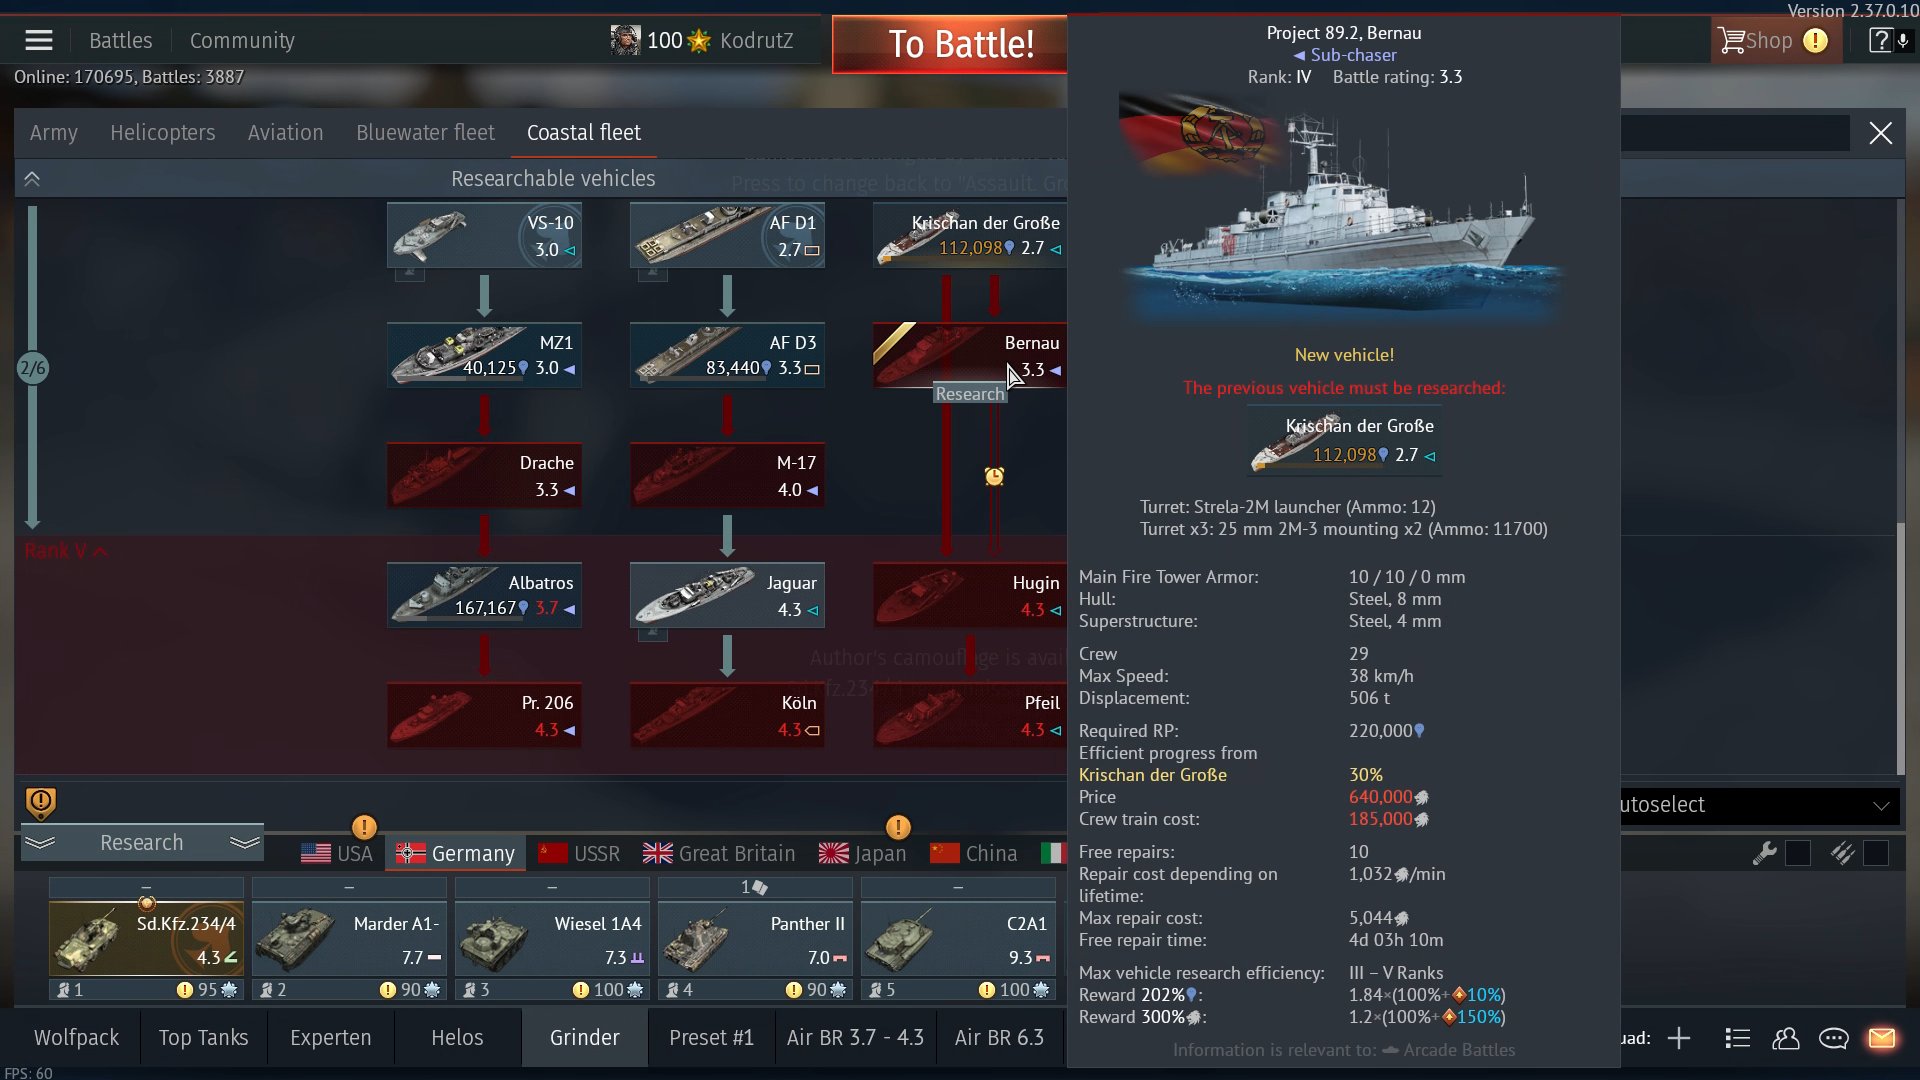Open the hamburger main menu
Image resolution: width=1920 pixels, height=1080 pixels.
click(x=39, y=41)
